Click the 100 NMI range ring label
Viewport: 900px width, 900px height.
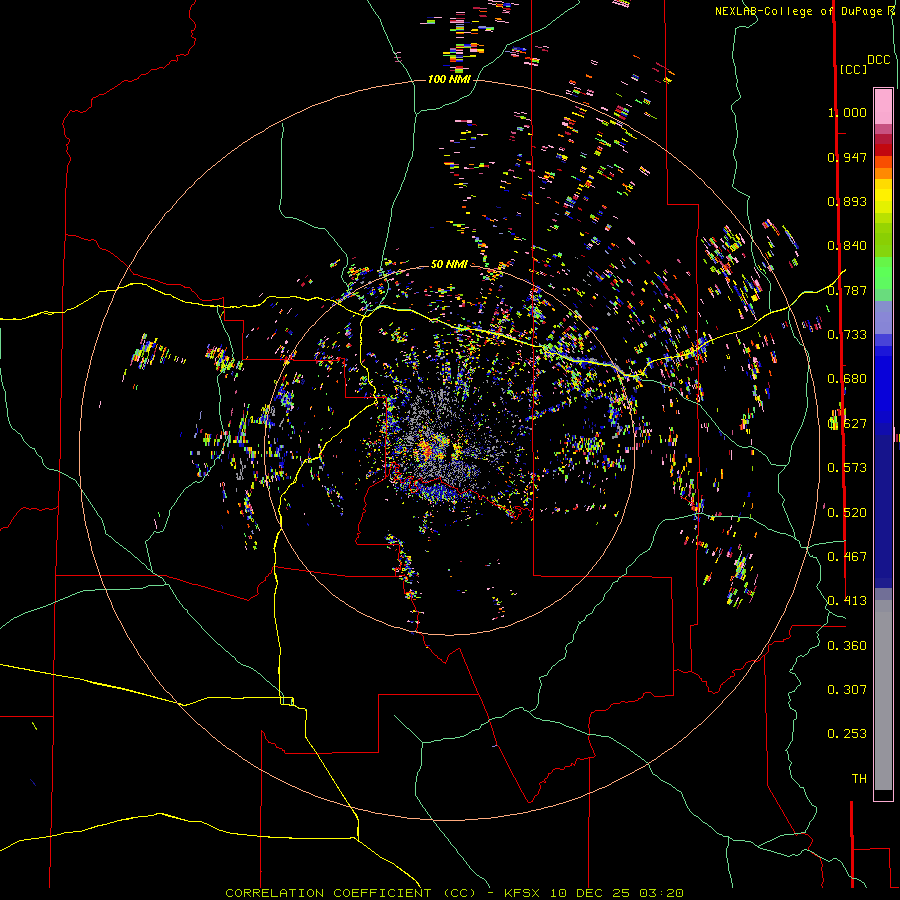click(449, 79)
